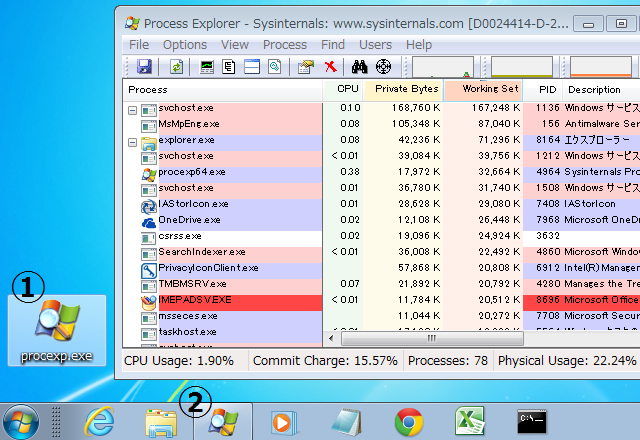Toggle the lower pane toolbar icon
Viewport: 640px width, 440px height.
[x=252, y=67]
